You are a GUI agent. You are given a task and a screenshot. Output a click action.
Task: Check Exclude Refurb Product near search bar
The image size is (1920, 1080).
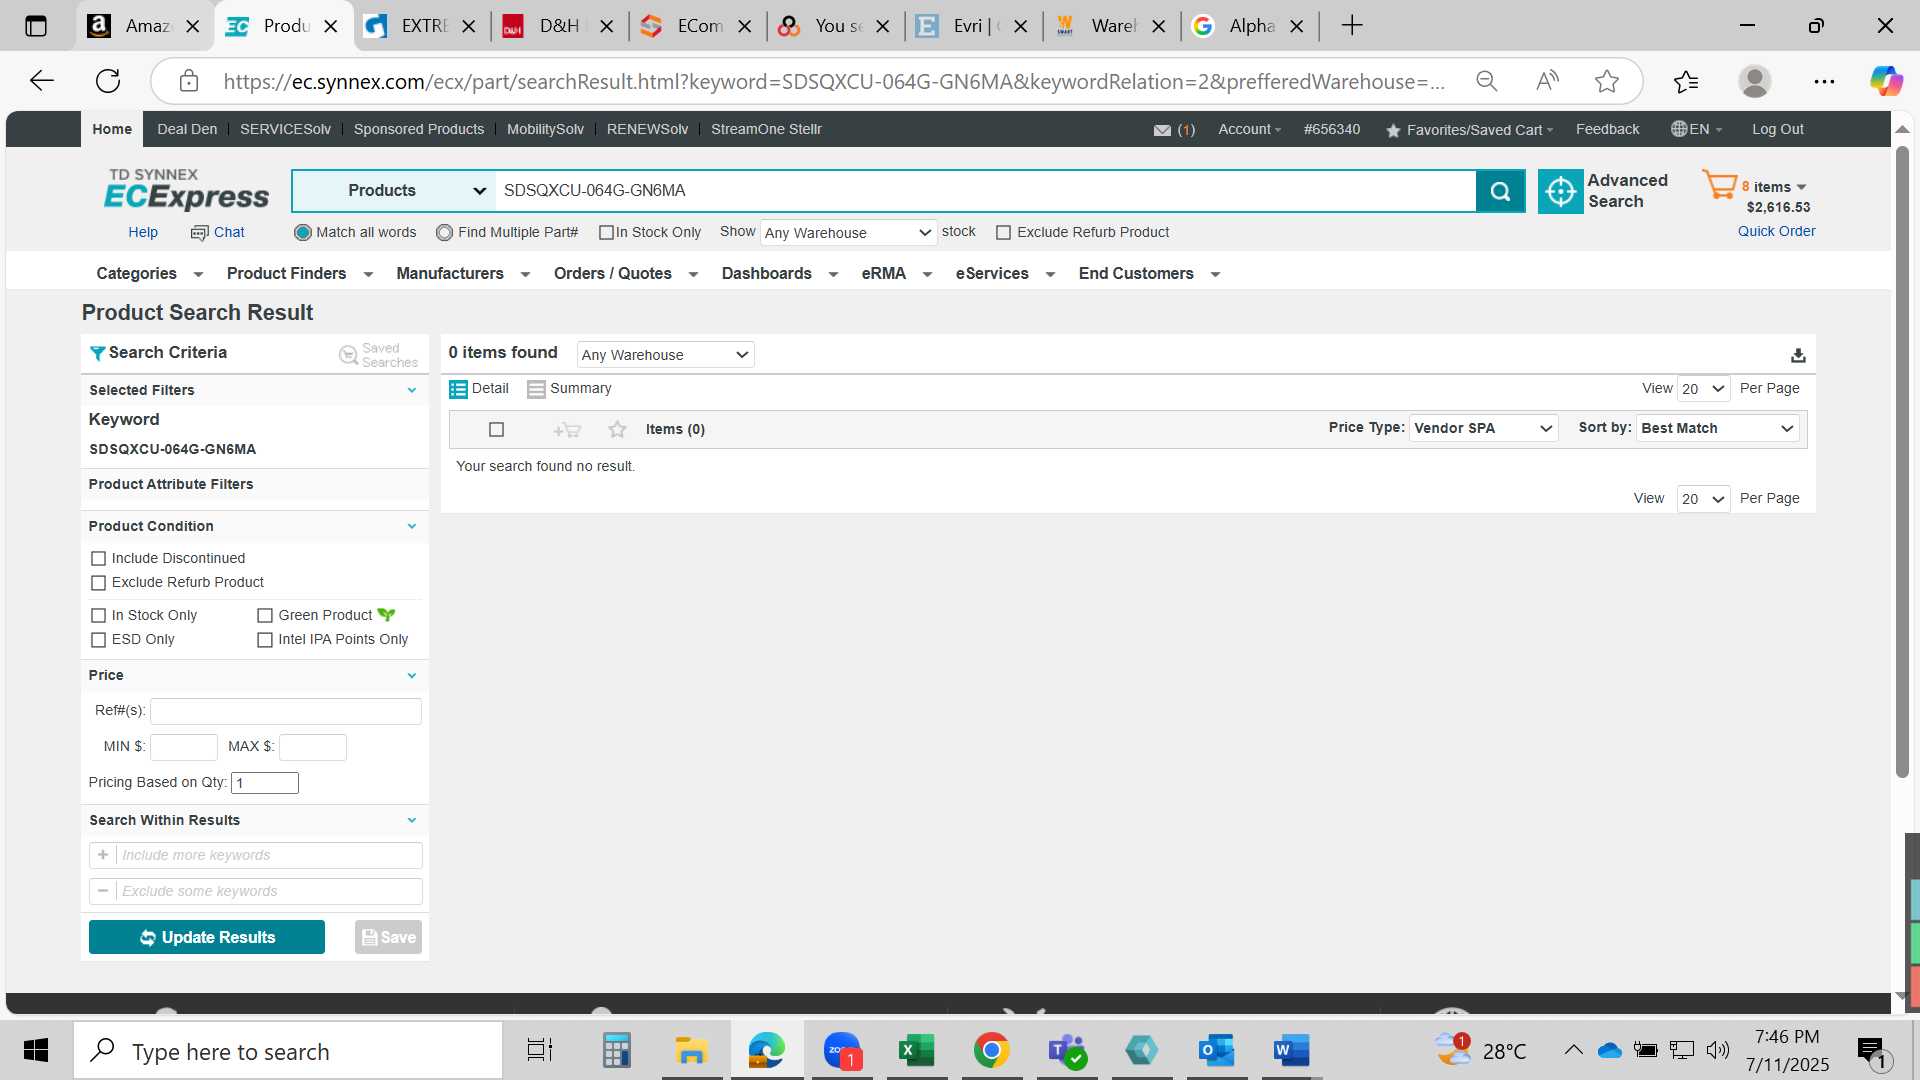click(x=1003, y=233)
